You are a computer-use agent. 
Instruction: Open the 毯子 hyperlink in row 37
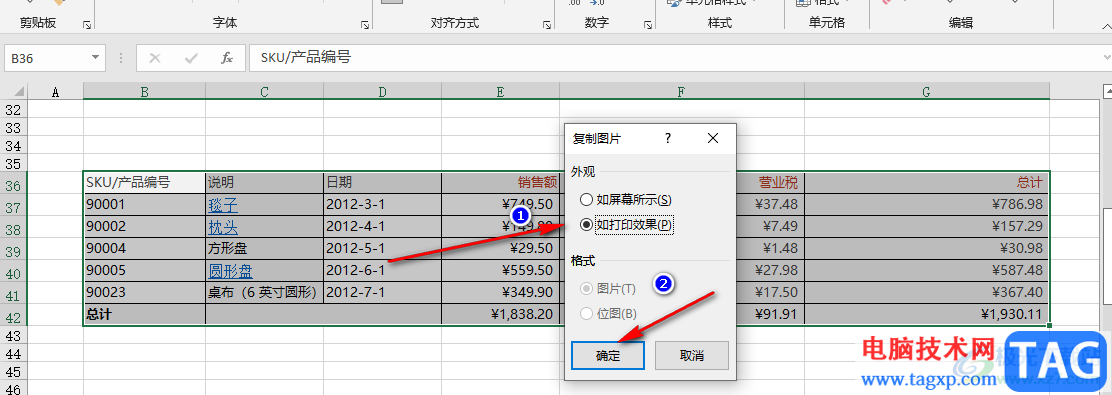tap(223, 206)
